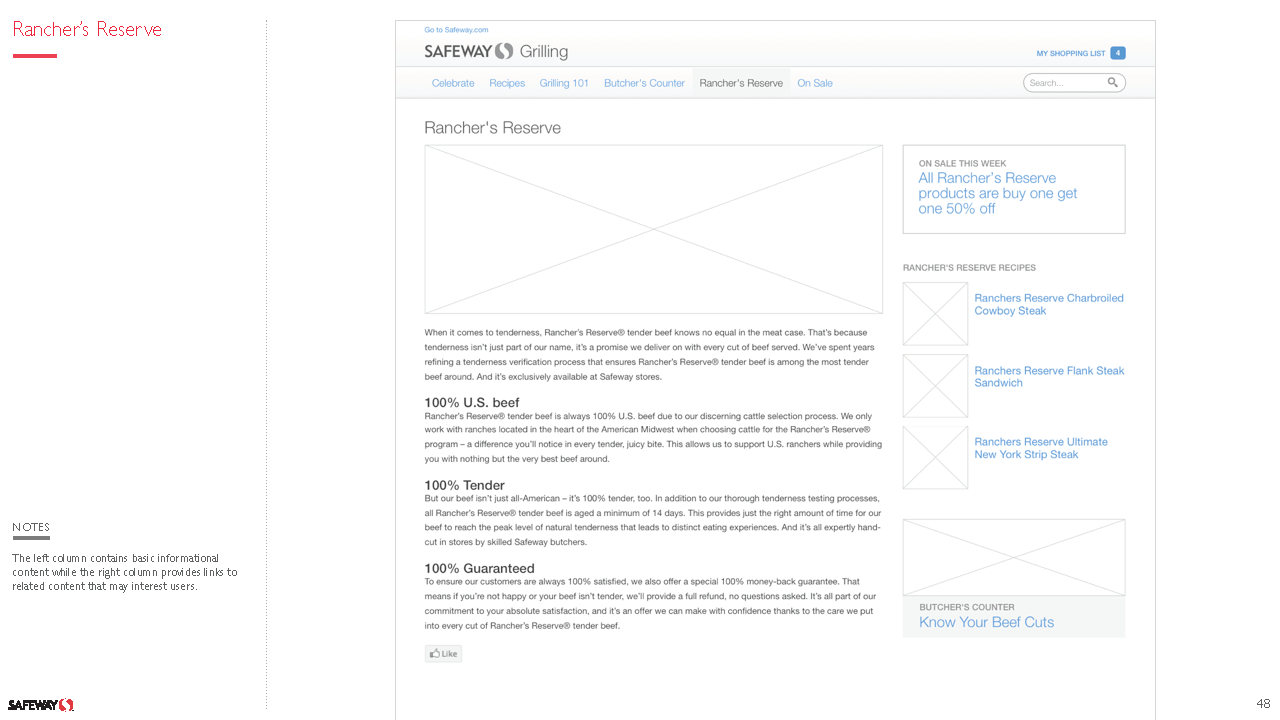This screenshot has width=1280, height=720.
Task: Select the Rancher's Reserve tab
Action: tap(741, 83)
